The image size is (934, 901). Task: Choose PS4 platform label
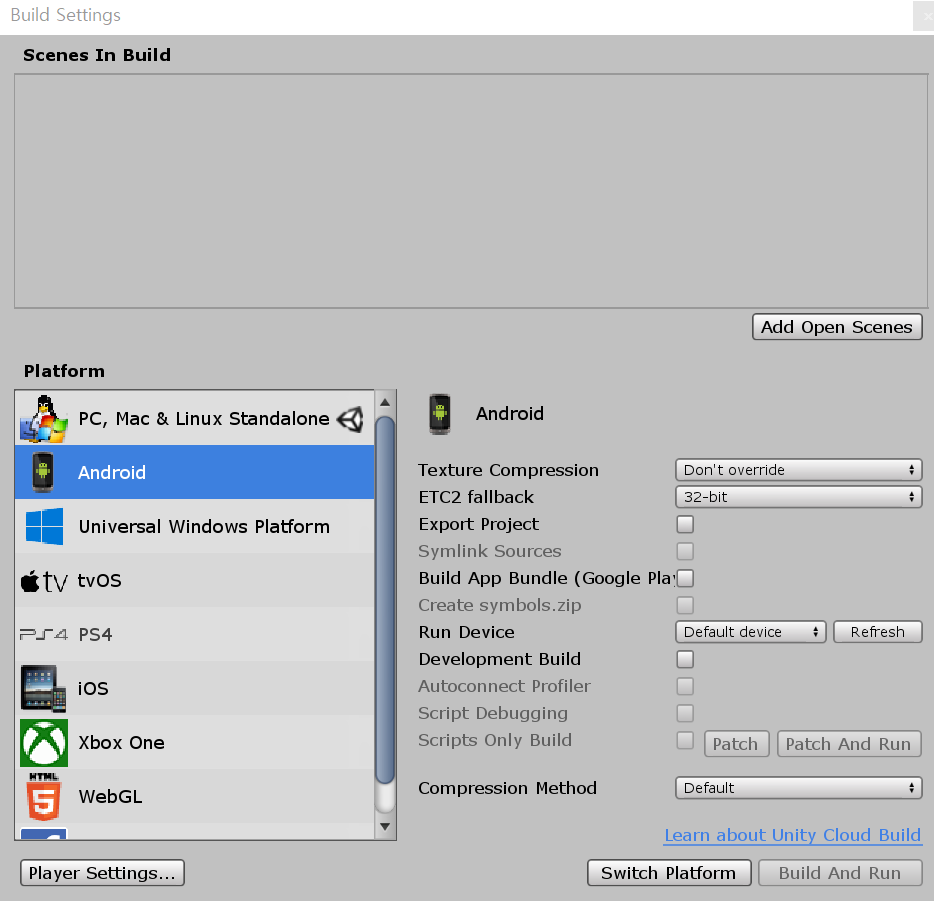(x=95, y=635)
